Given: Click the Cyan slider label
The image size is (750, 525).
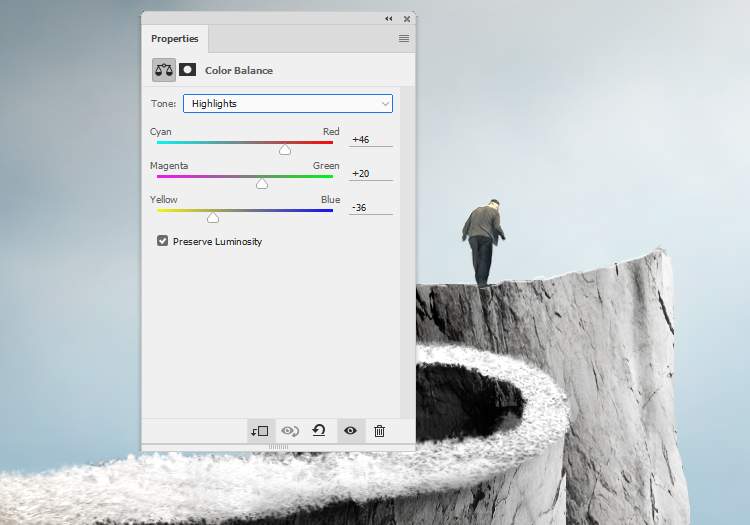Looking at the screenshot, I should click(x=161, y=132).
